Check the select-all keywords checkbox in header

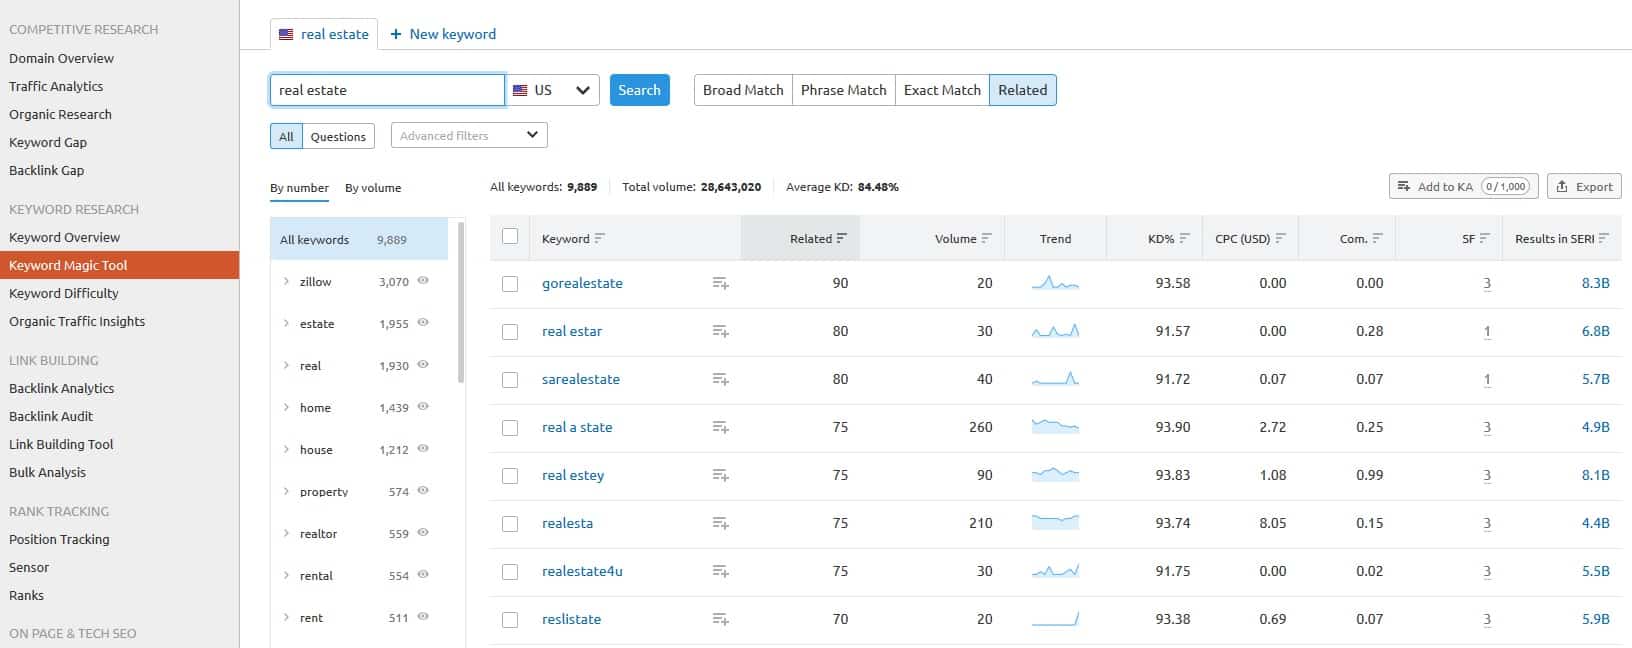[510, 237]
